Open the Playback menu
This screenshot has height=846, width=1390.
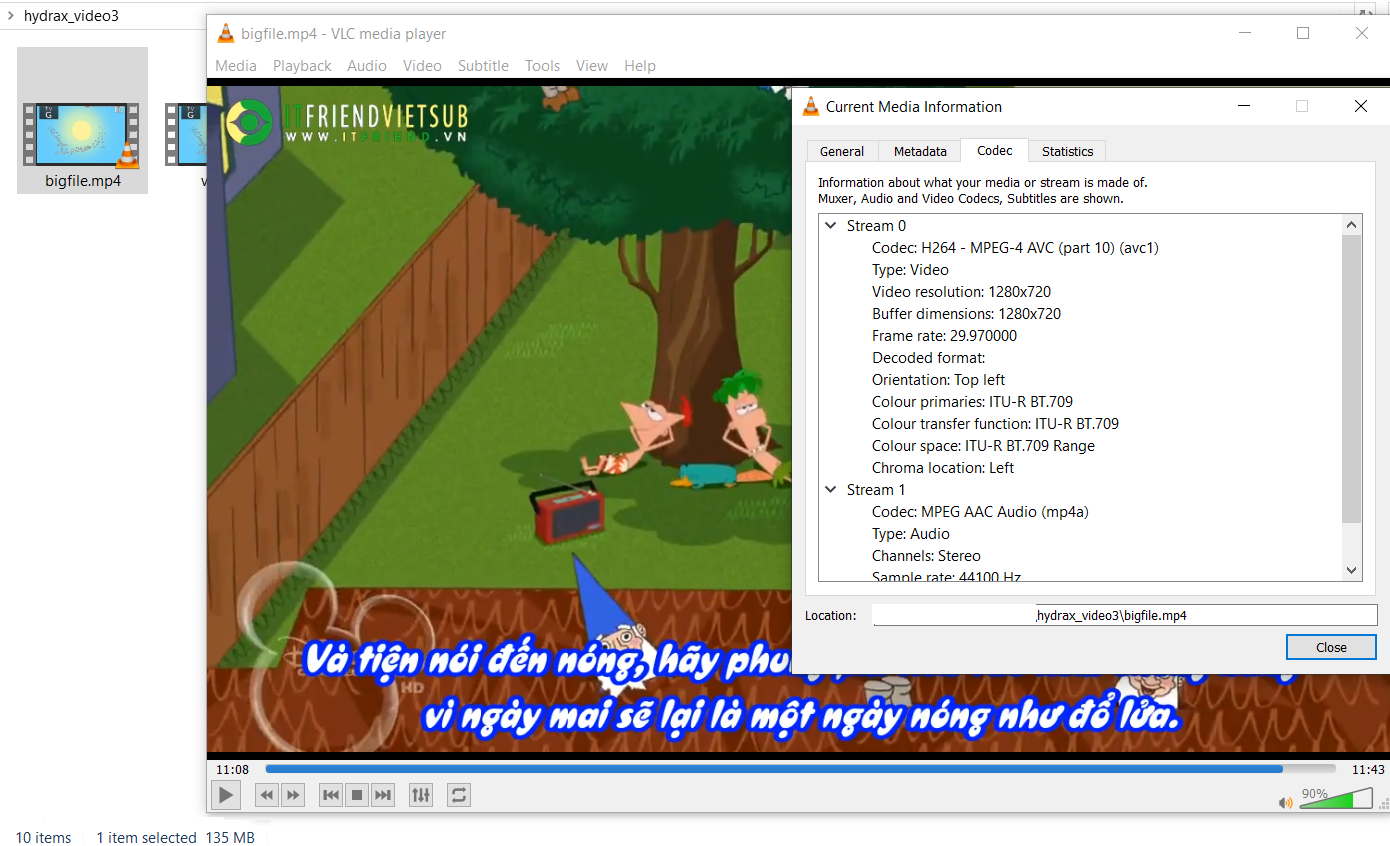coord(302,66)
